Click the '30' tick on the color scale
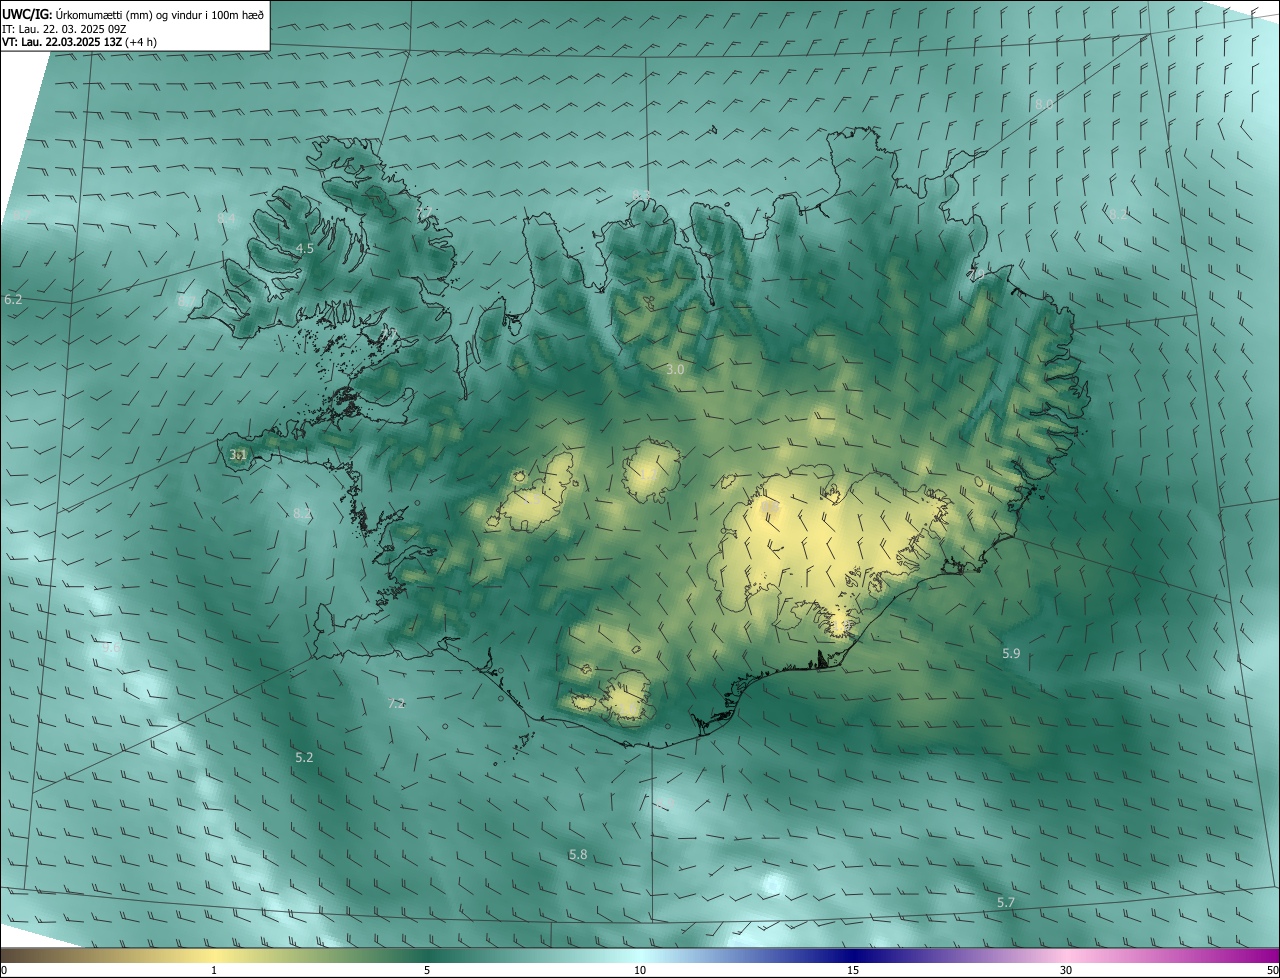The height and width of the screenshot is (978, 1280). (1066, 970)
